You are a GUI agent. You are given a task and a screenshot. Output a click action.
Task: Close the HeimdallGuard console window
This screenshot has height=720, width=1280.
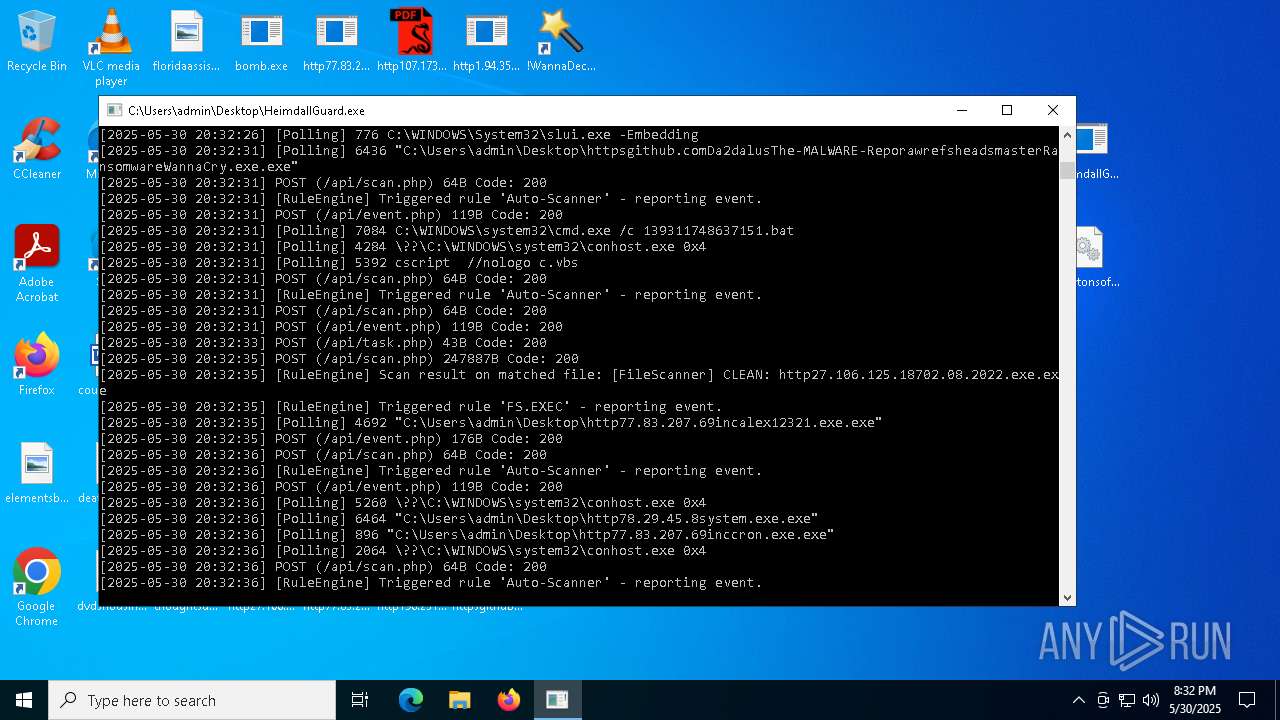pyautogui.click(x=1052, y=110)
